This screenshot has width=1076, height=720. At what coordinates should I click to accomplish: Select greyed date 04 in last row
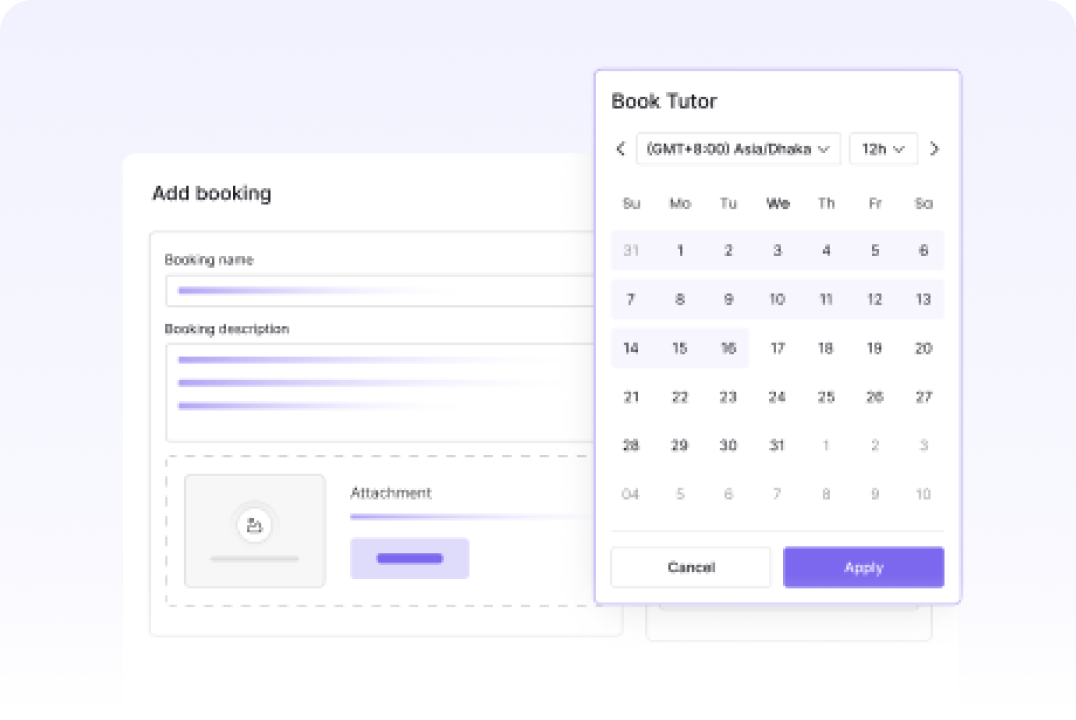point(631,494)
